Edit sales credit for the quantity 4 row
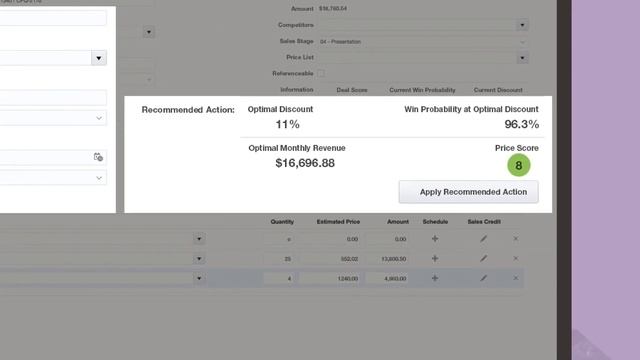The height and width of the screenshot is (360, 640). pyautogui.click(x=484, y=278)
